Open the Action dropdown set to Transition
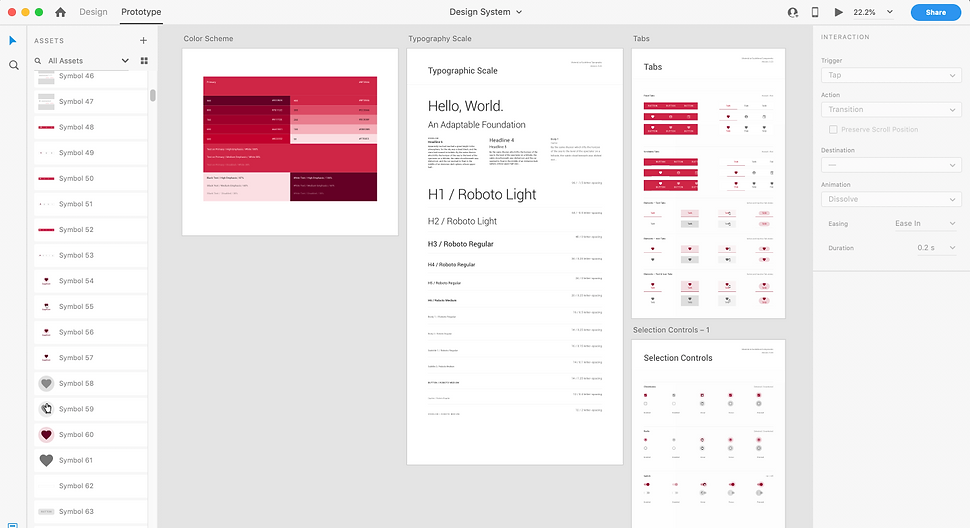 click(x=891, y=109)
